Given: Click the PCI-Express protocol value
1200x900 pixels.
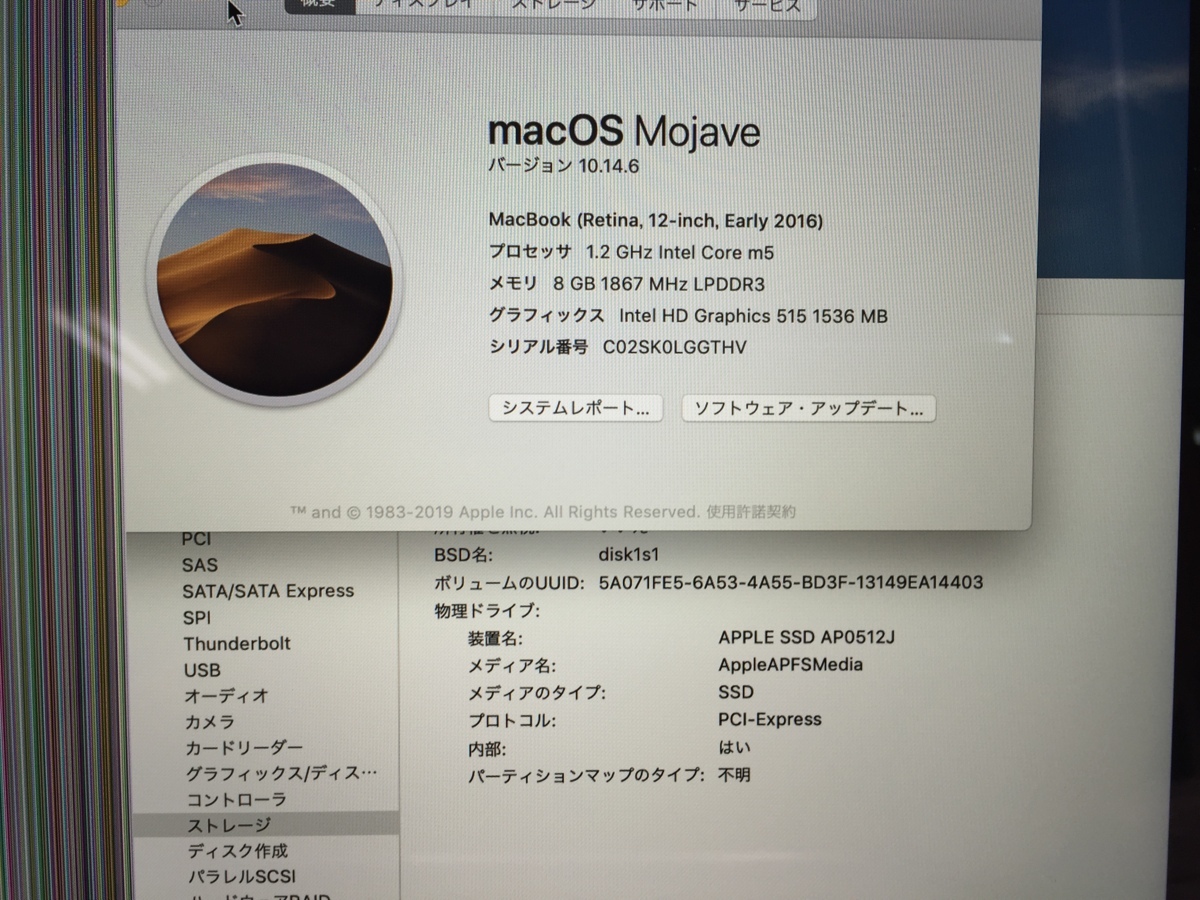Looking at the screenshot, I should point(770,719).
